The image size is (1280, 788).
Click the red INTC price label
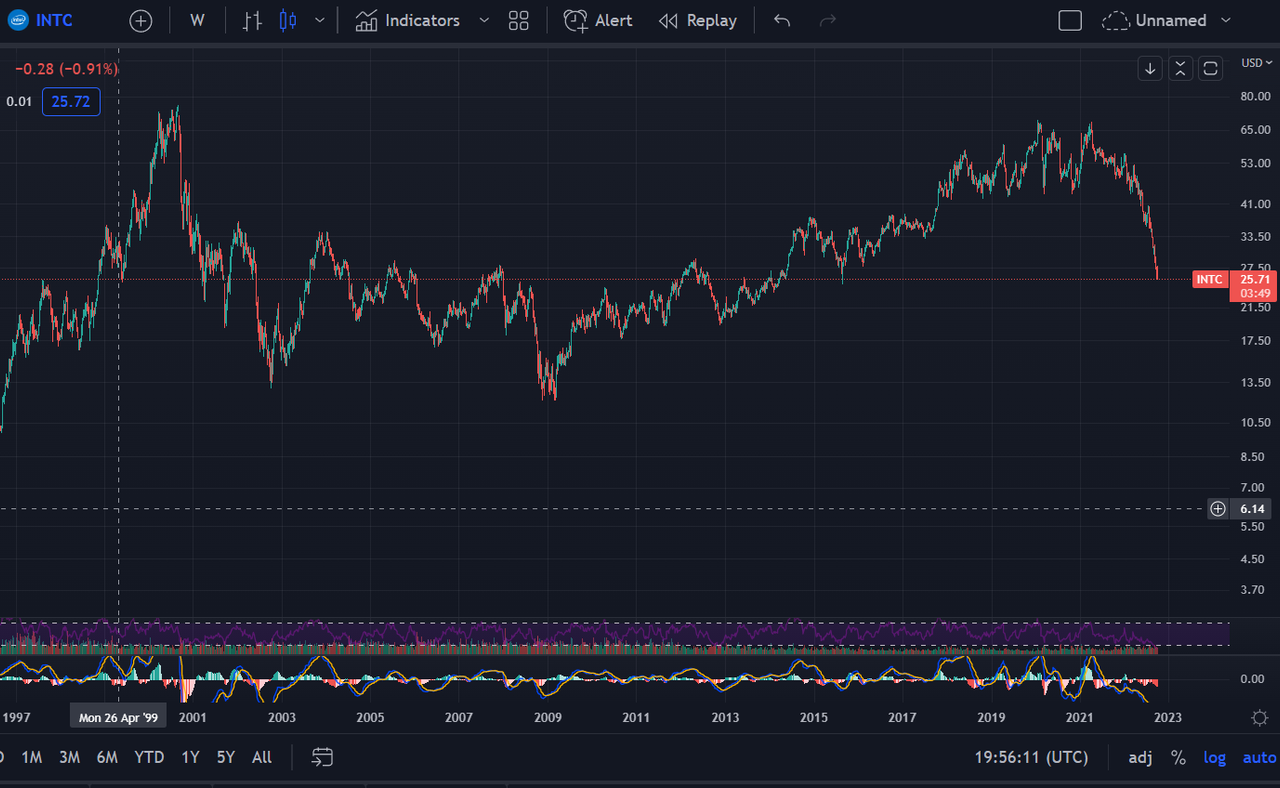click(x=1209, y=279)
